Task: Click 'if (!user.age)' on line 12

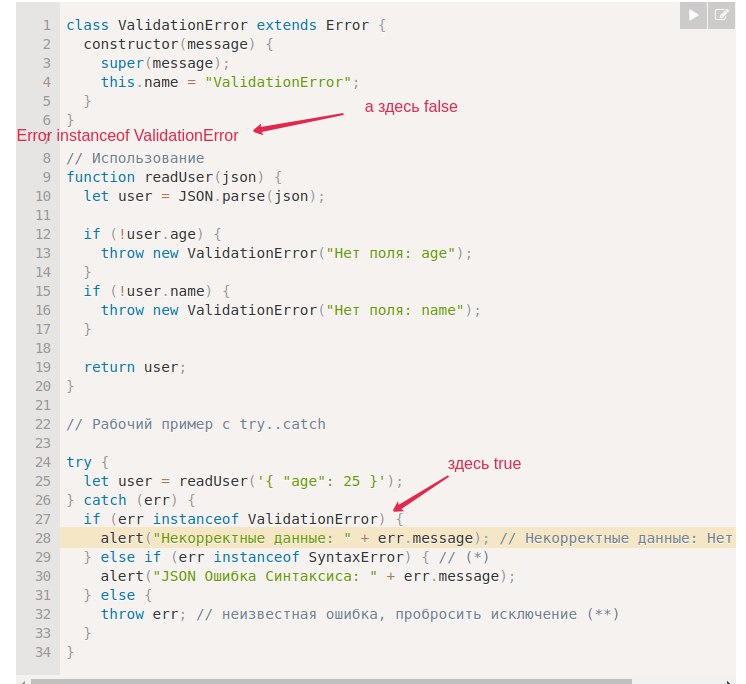Action: [144, 234]
